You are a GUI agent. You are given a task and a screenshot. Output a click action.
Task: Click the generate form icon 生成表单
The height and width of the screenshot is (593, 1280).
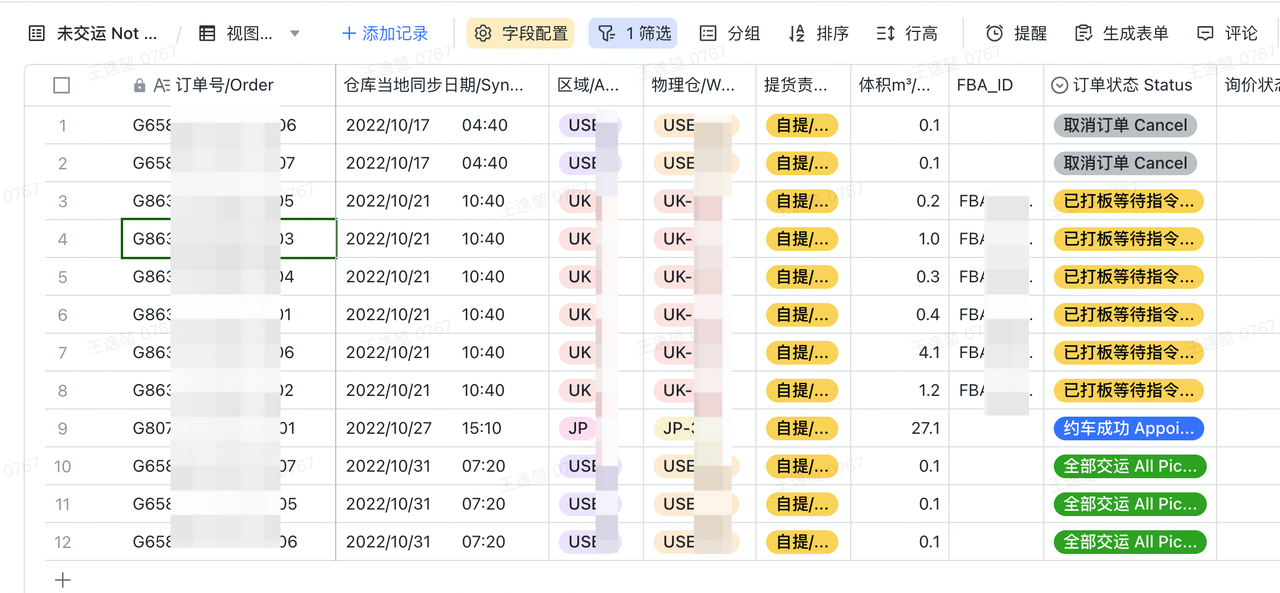click(1083, 34)
